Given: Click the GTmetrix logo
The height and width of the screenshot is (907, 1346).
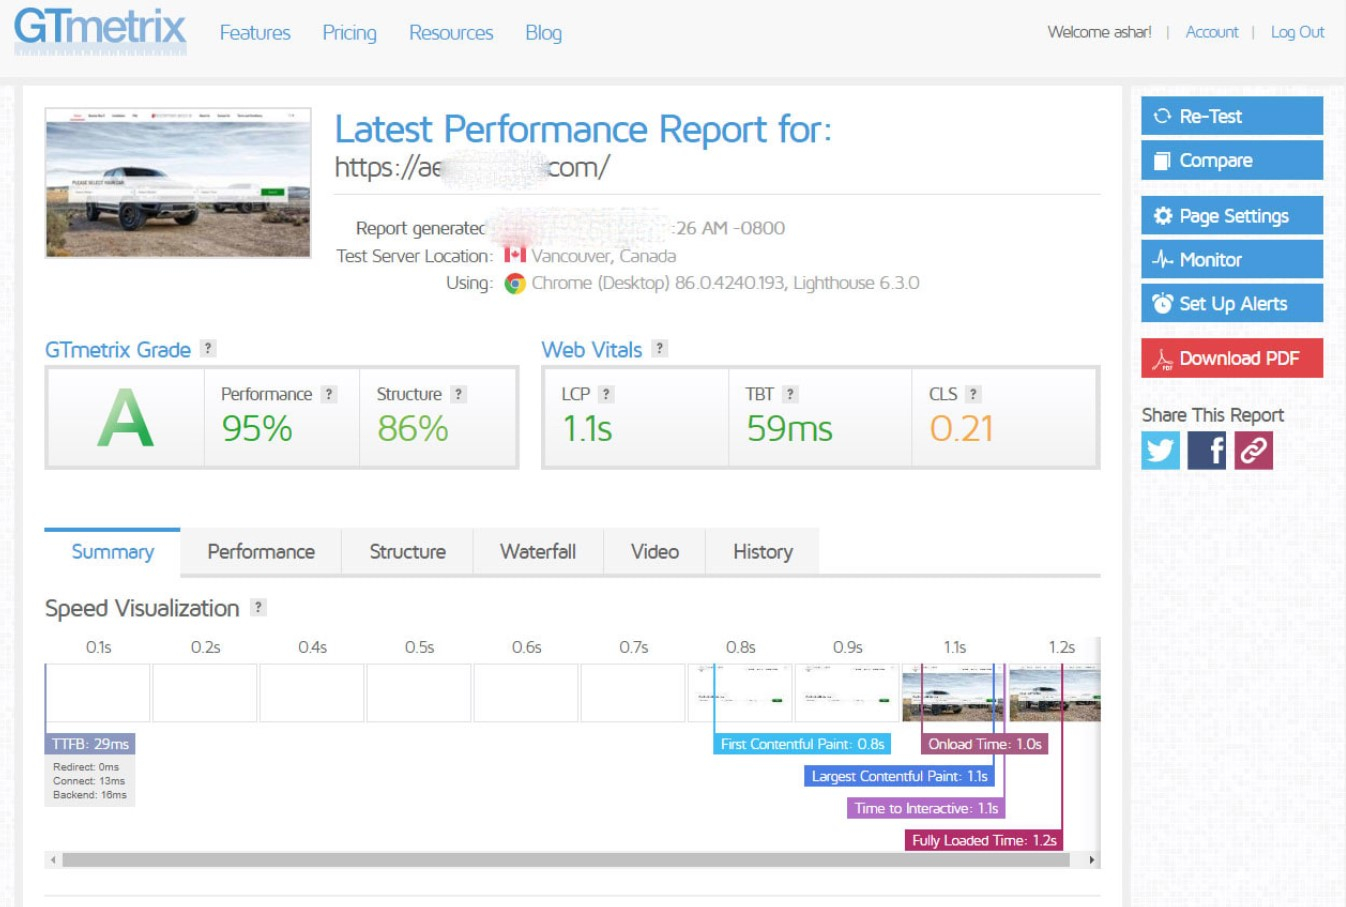Looking at the screenshot, I should (x=100, y=29).
